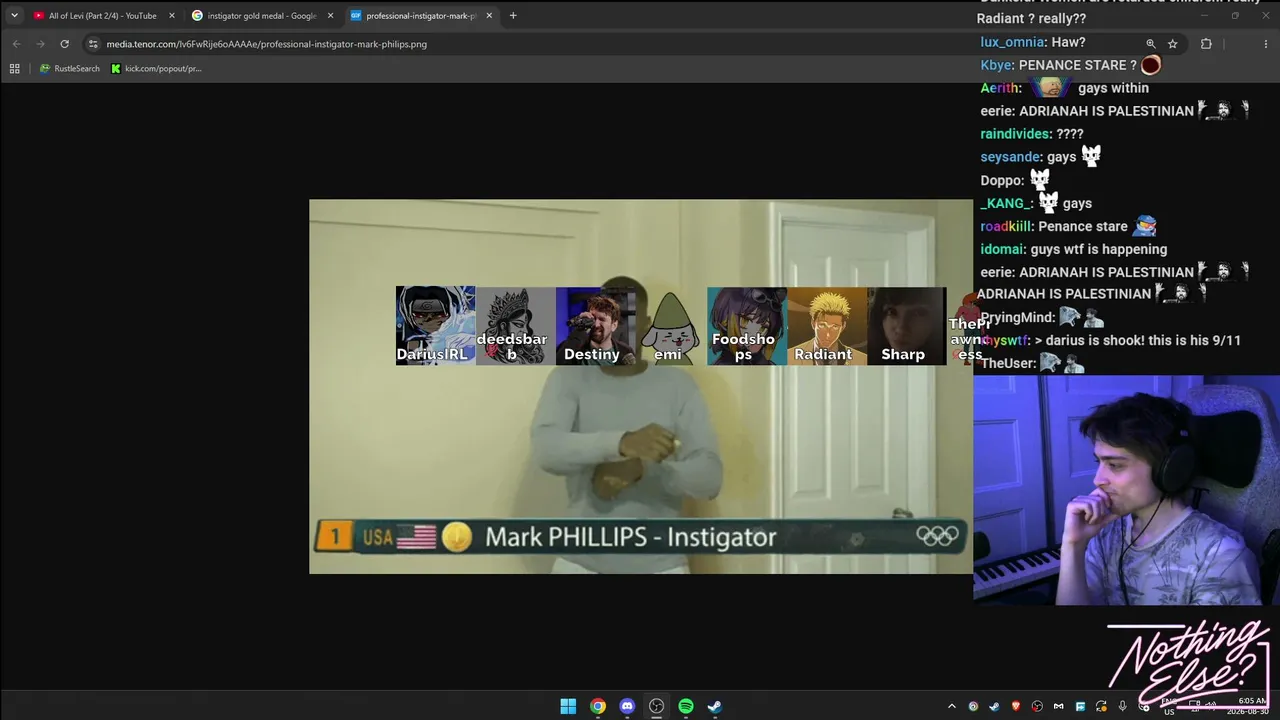
Task: Click the Sharp avatar in the overlay
Action: pos(906,326)
